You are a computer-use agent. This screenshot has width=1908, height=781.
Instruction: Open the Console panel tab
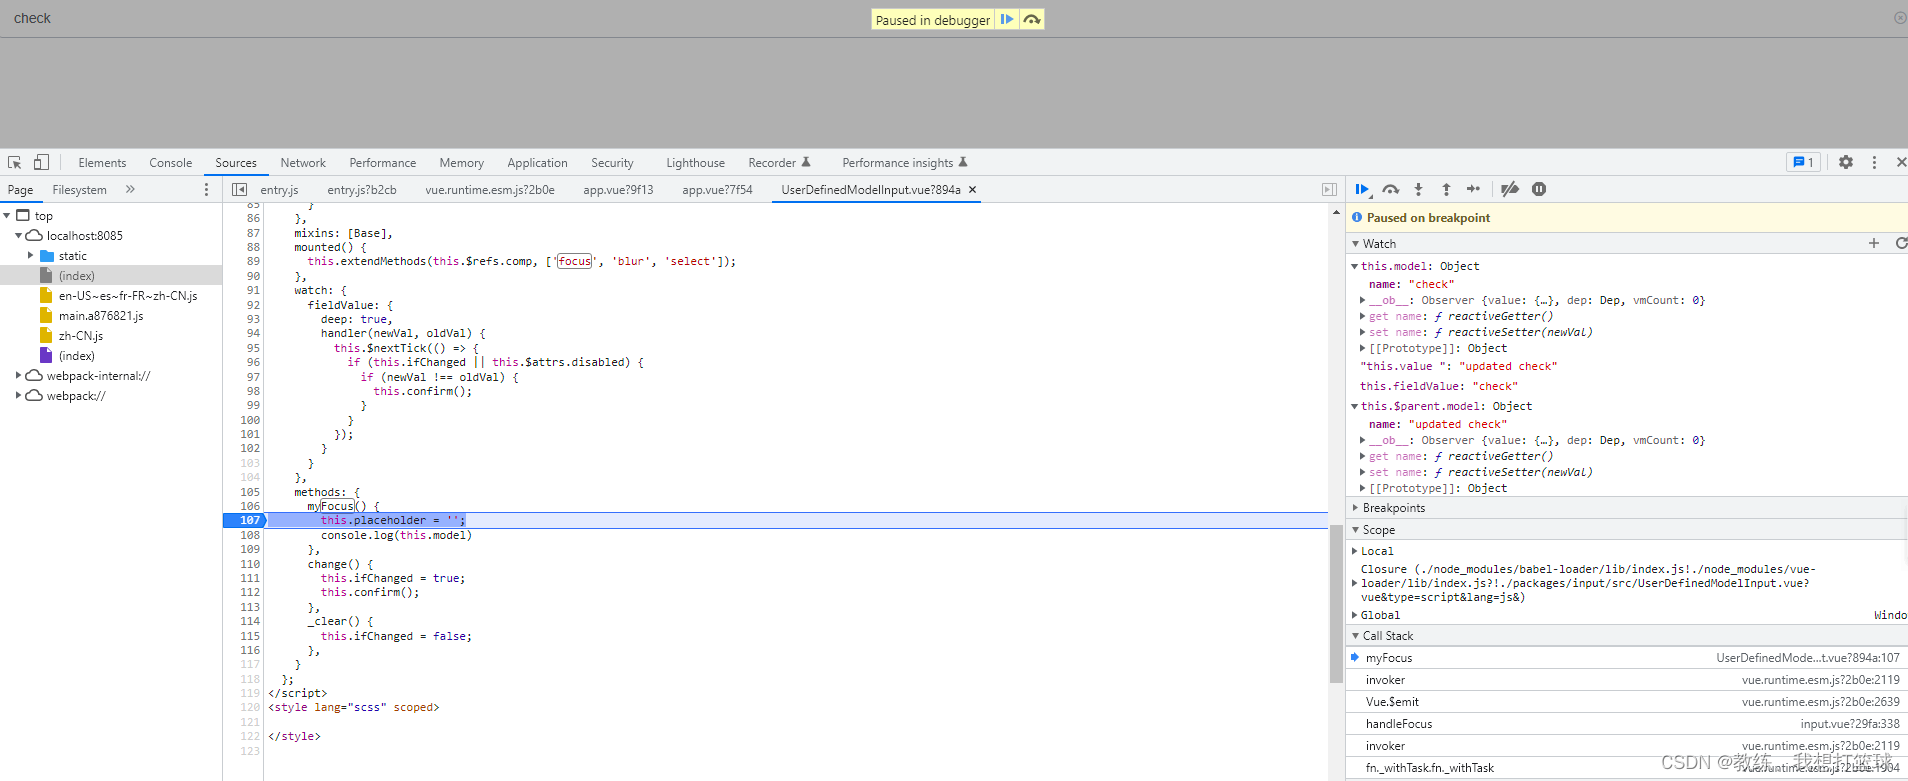pos(170,163)
